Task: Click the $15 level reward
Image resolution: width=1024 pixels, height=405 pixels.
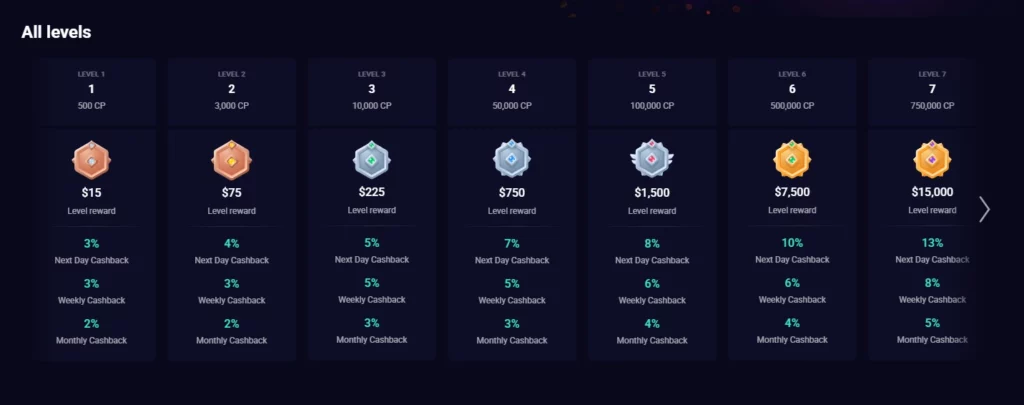Action: point(92,192)
